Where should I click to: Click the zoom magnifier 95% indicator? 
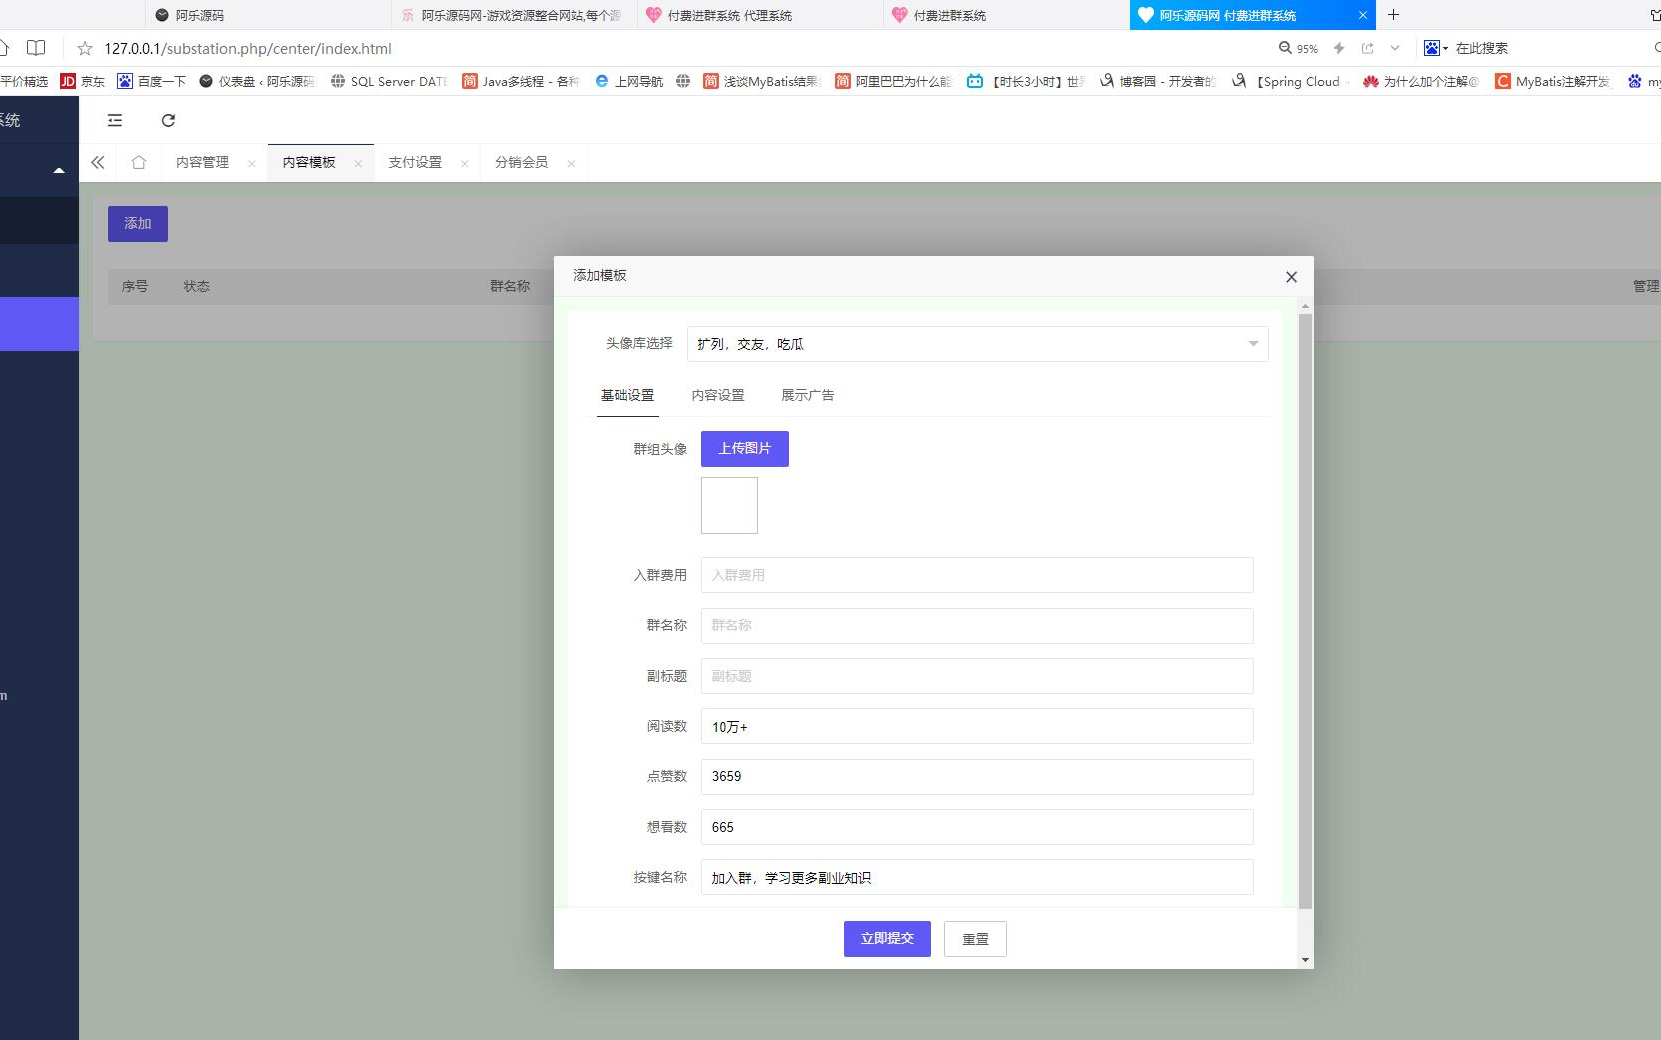tap(1298, 48)
